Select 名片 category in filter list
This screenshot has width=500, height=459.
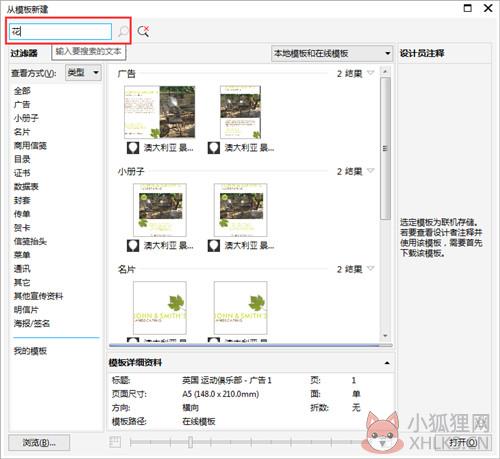[22, 132]
